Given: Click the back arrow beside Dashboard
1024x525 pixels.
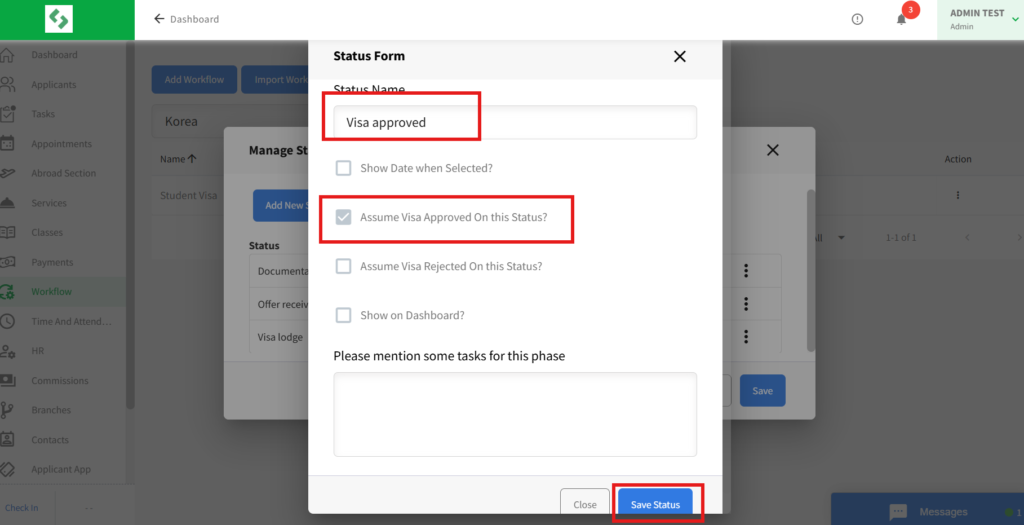Looking at the screenshot, I should (158, 19).
